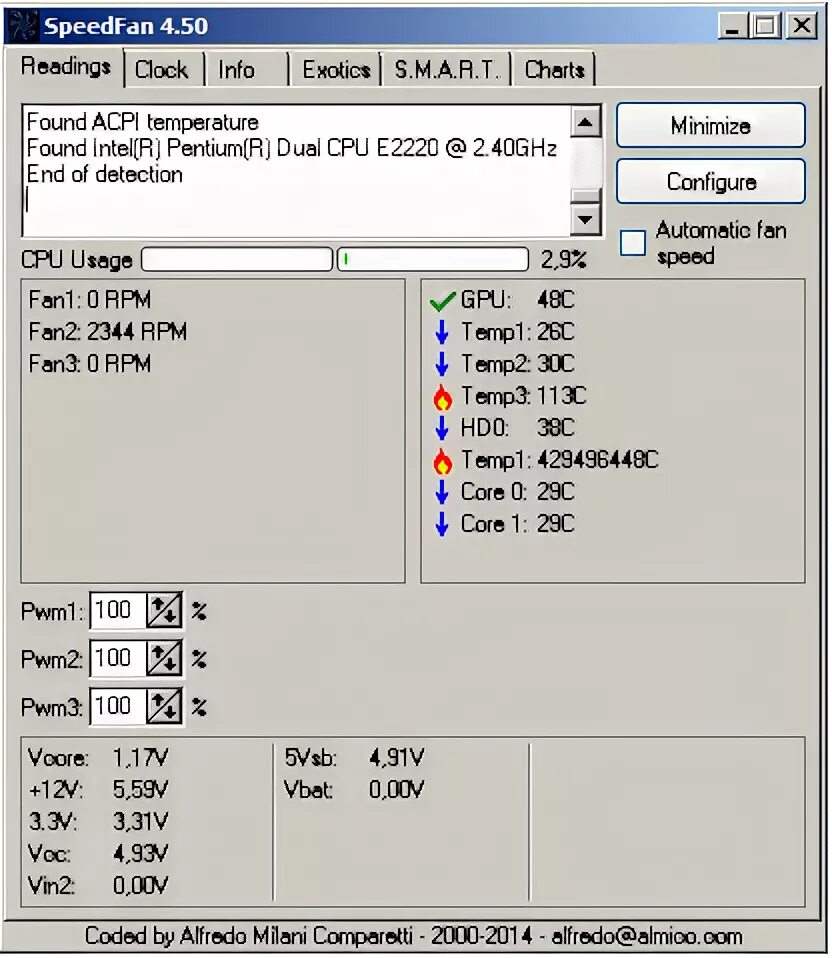832x958 pixels.
Task: Click the Vcore 1,17V voltage reading
Action: tap(98, 758)
